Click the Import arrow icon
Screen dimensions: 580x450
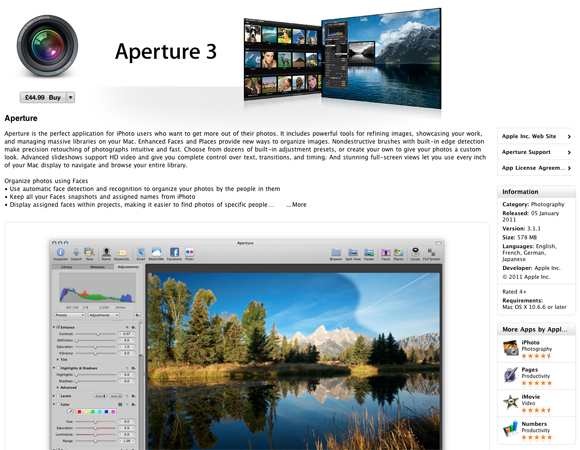coord(76,252)
